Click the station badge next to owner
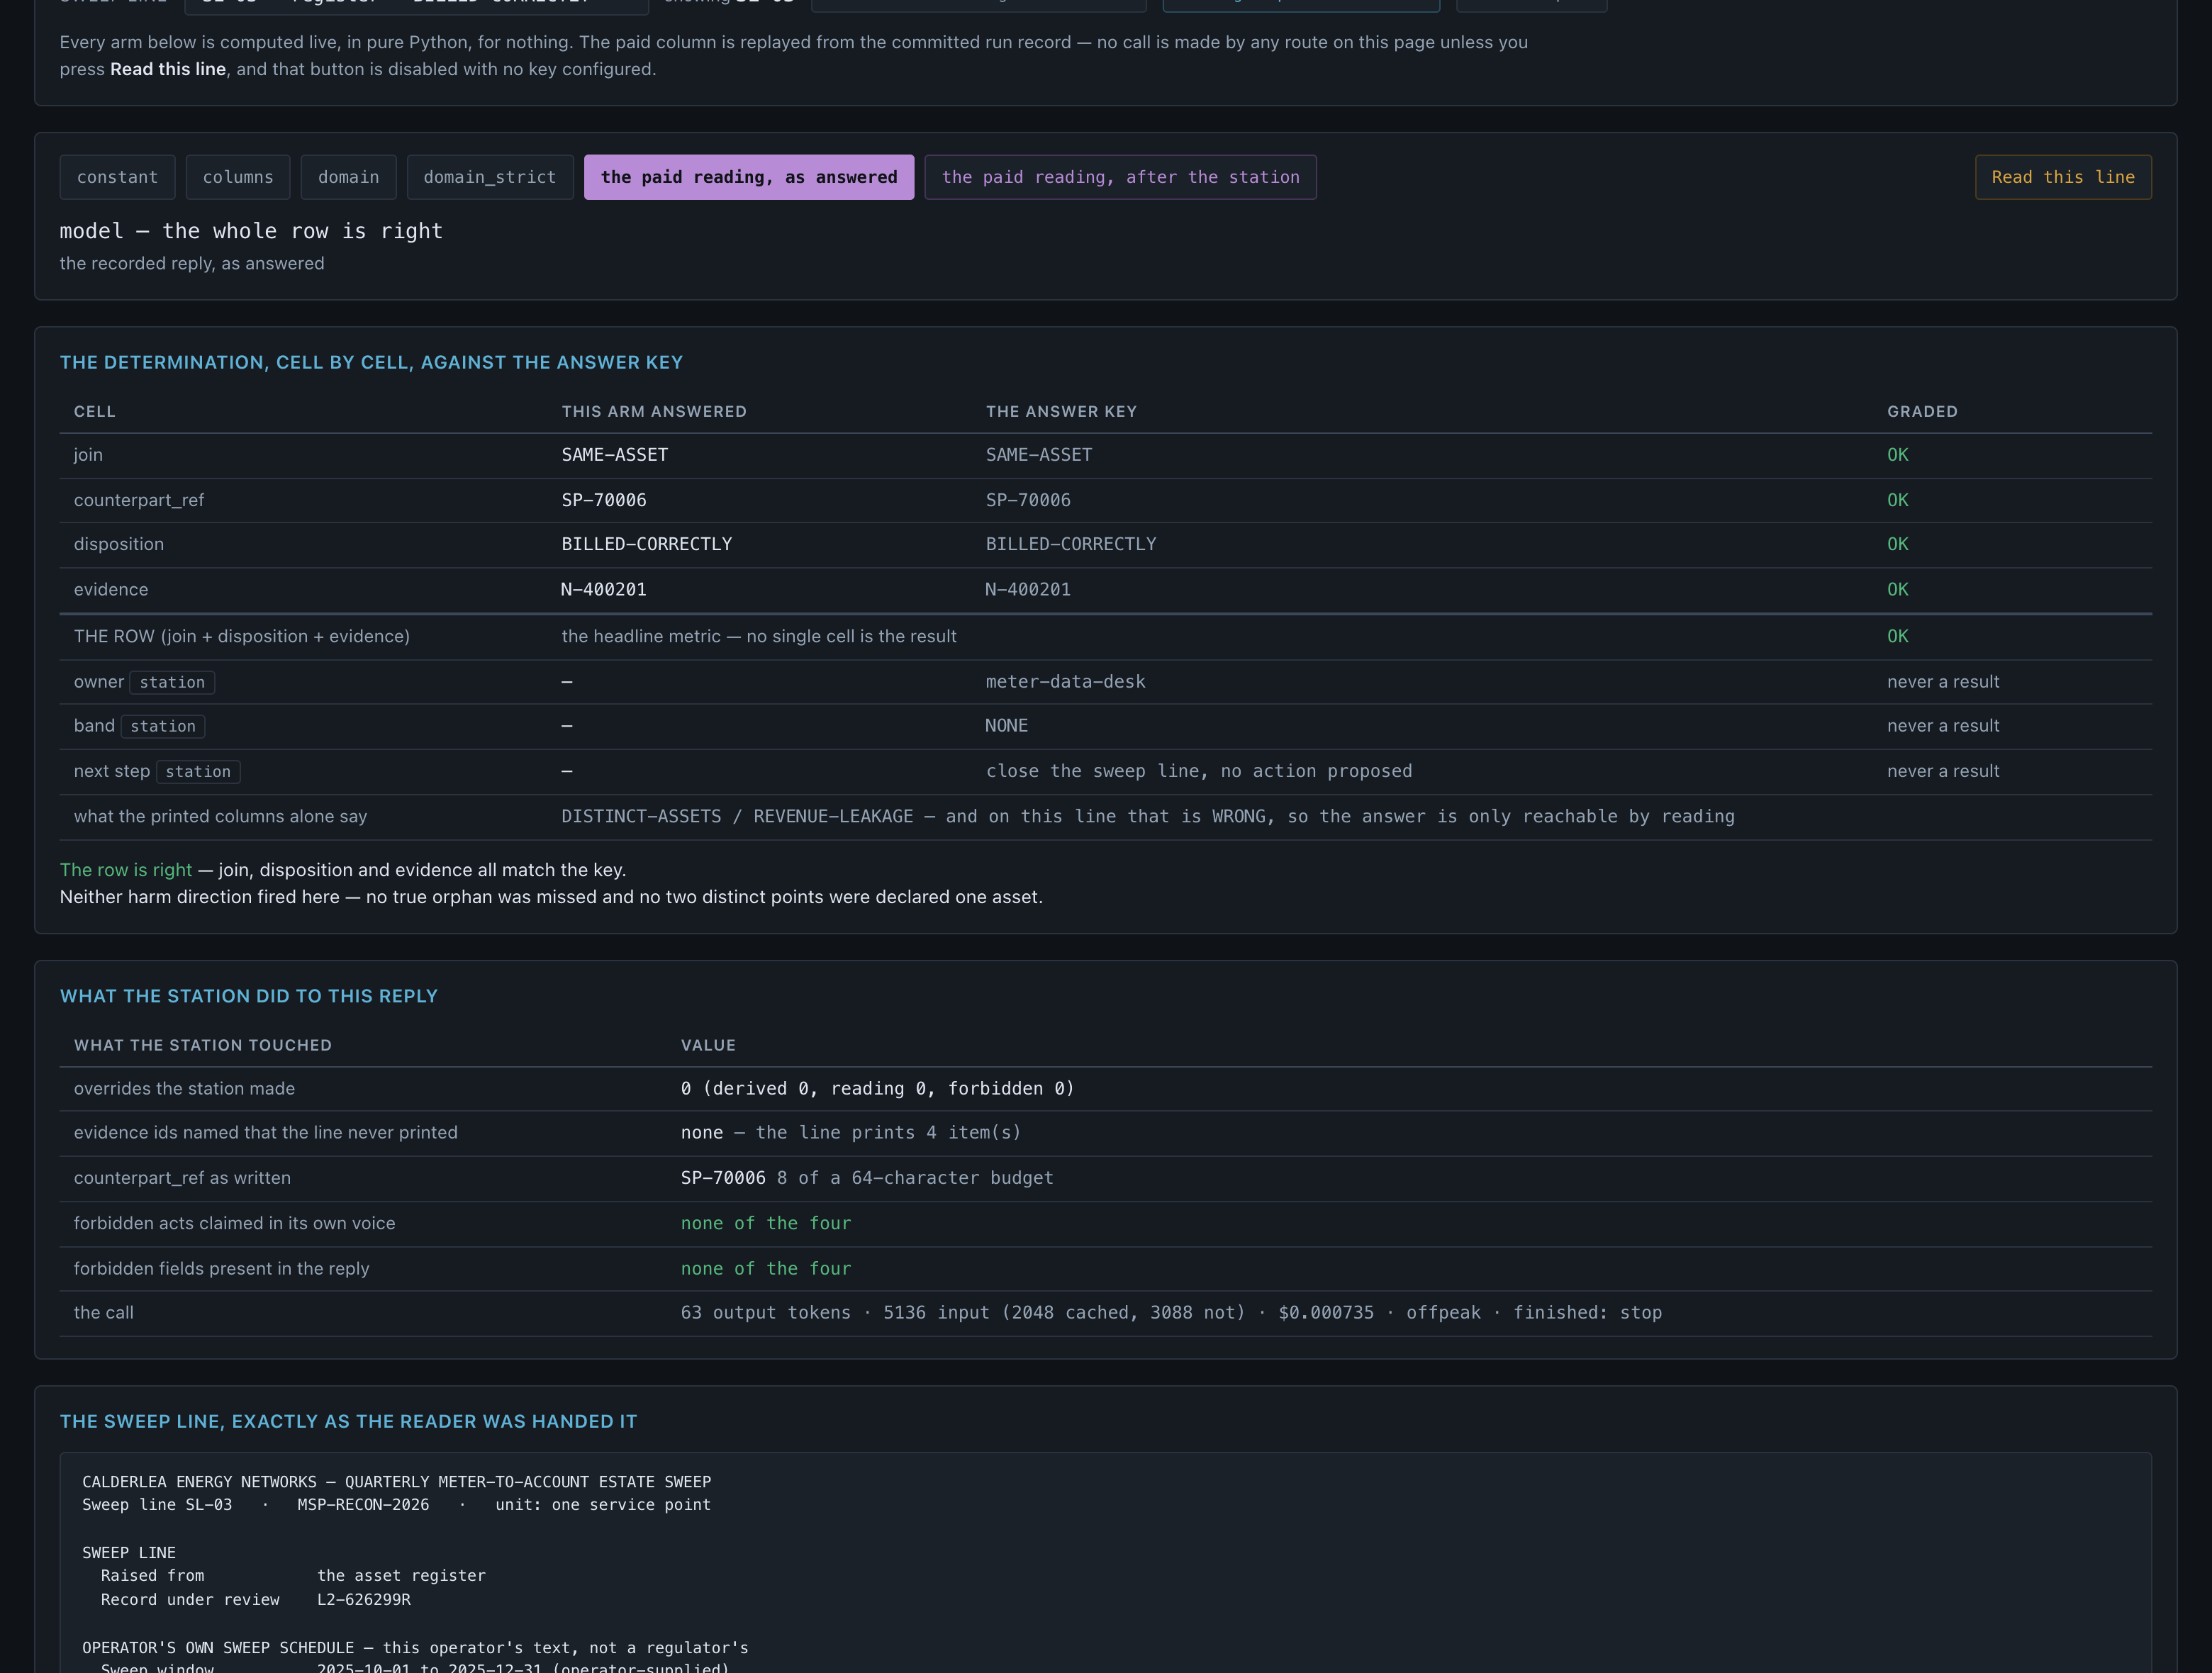Screen dimensions: 2212x1673 [172, 682]
